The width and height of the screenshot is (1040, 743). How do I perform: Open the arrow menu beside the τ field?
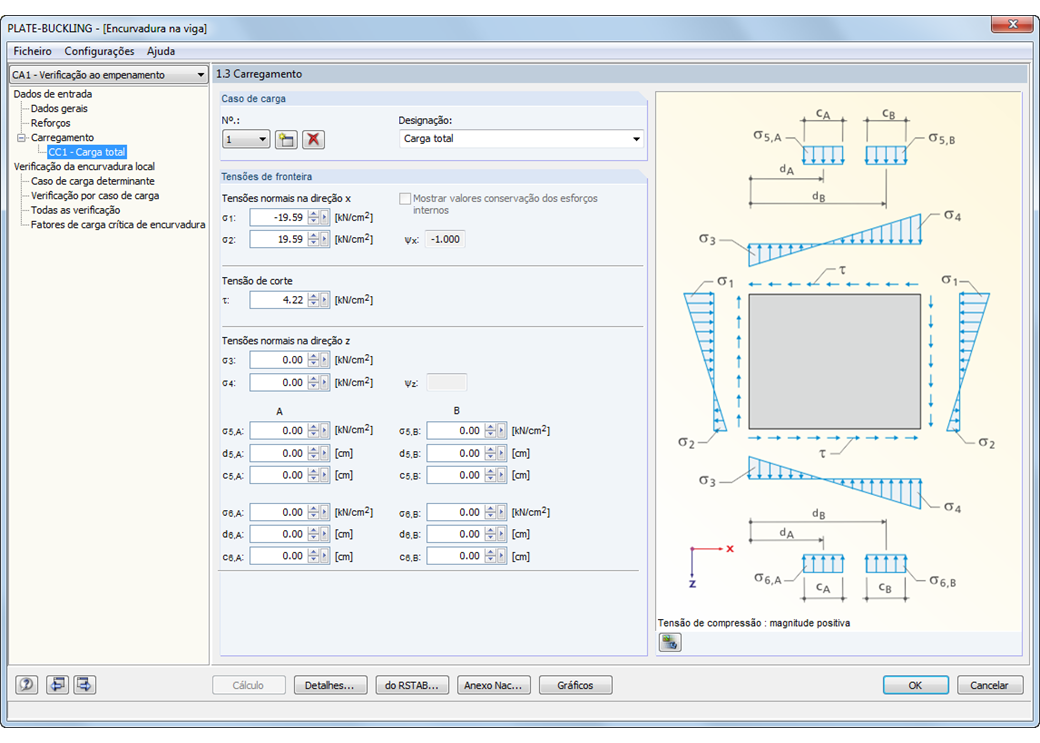point(325,299)
